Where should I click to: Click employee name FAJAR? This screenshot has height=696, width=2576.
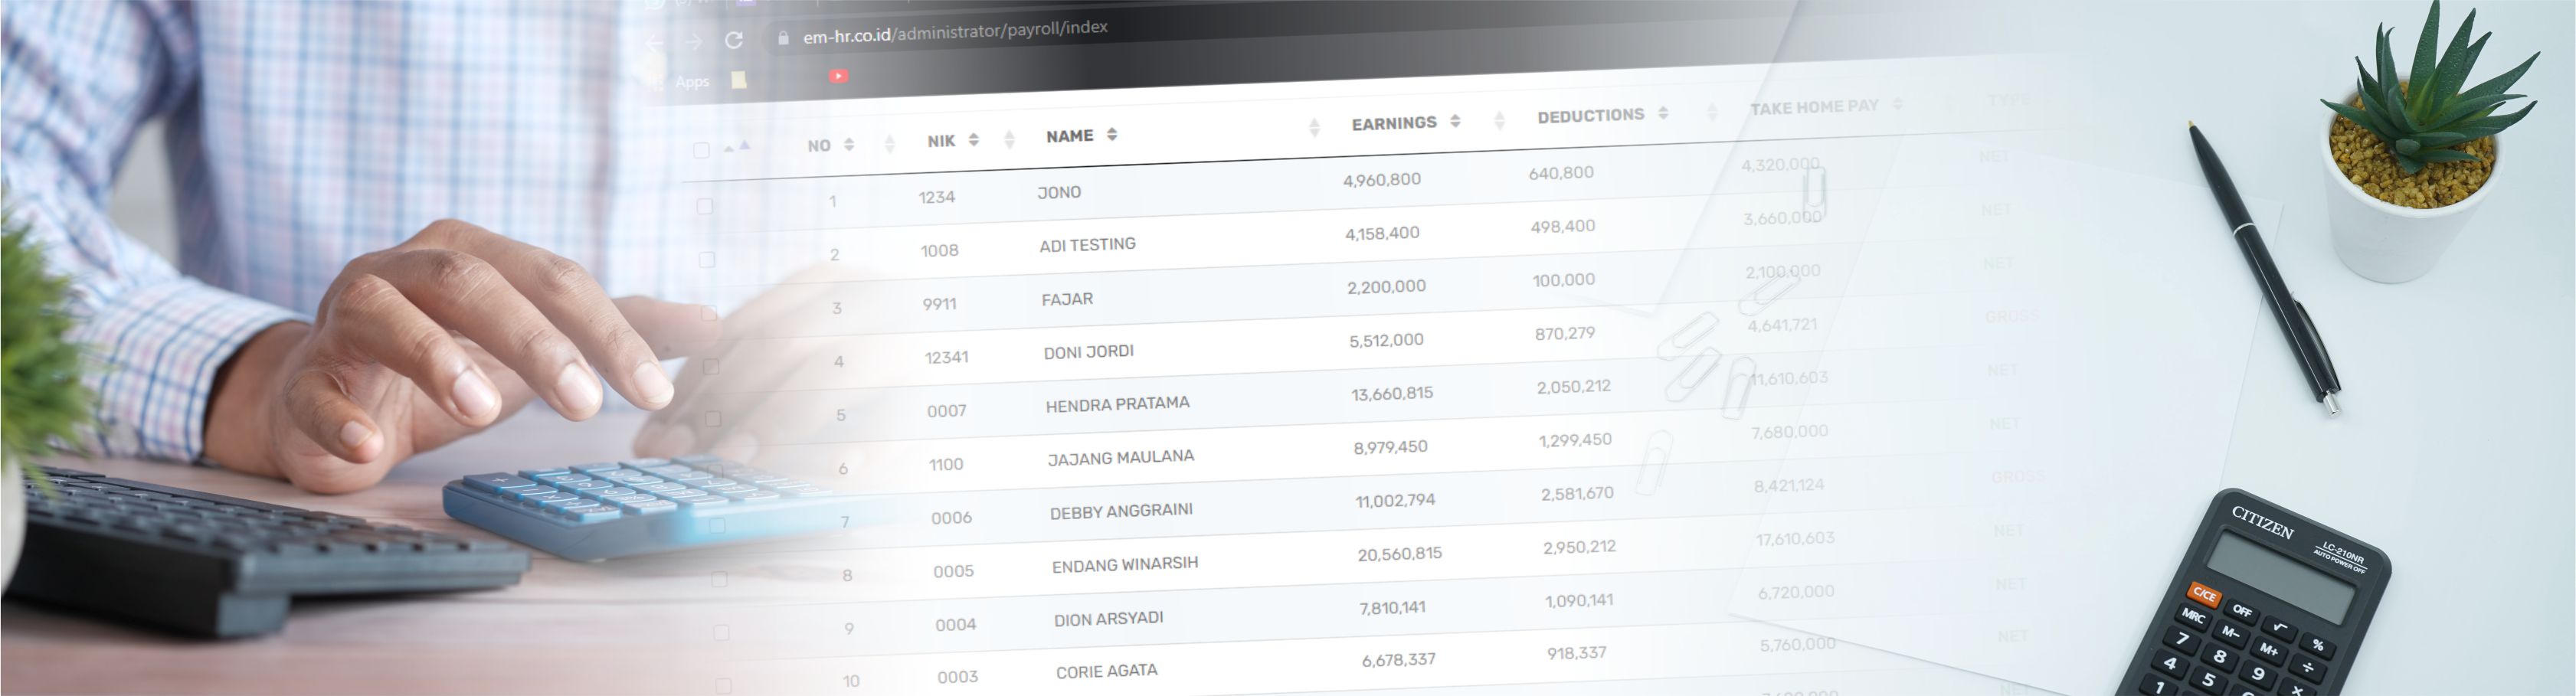pyautogui.click(x=1067, y=299)
